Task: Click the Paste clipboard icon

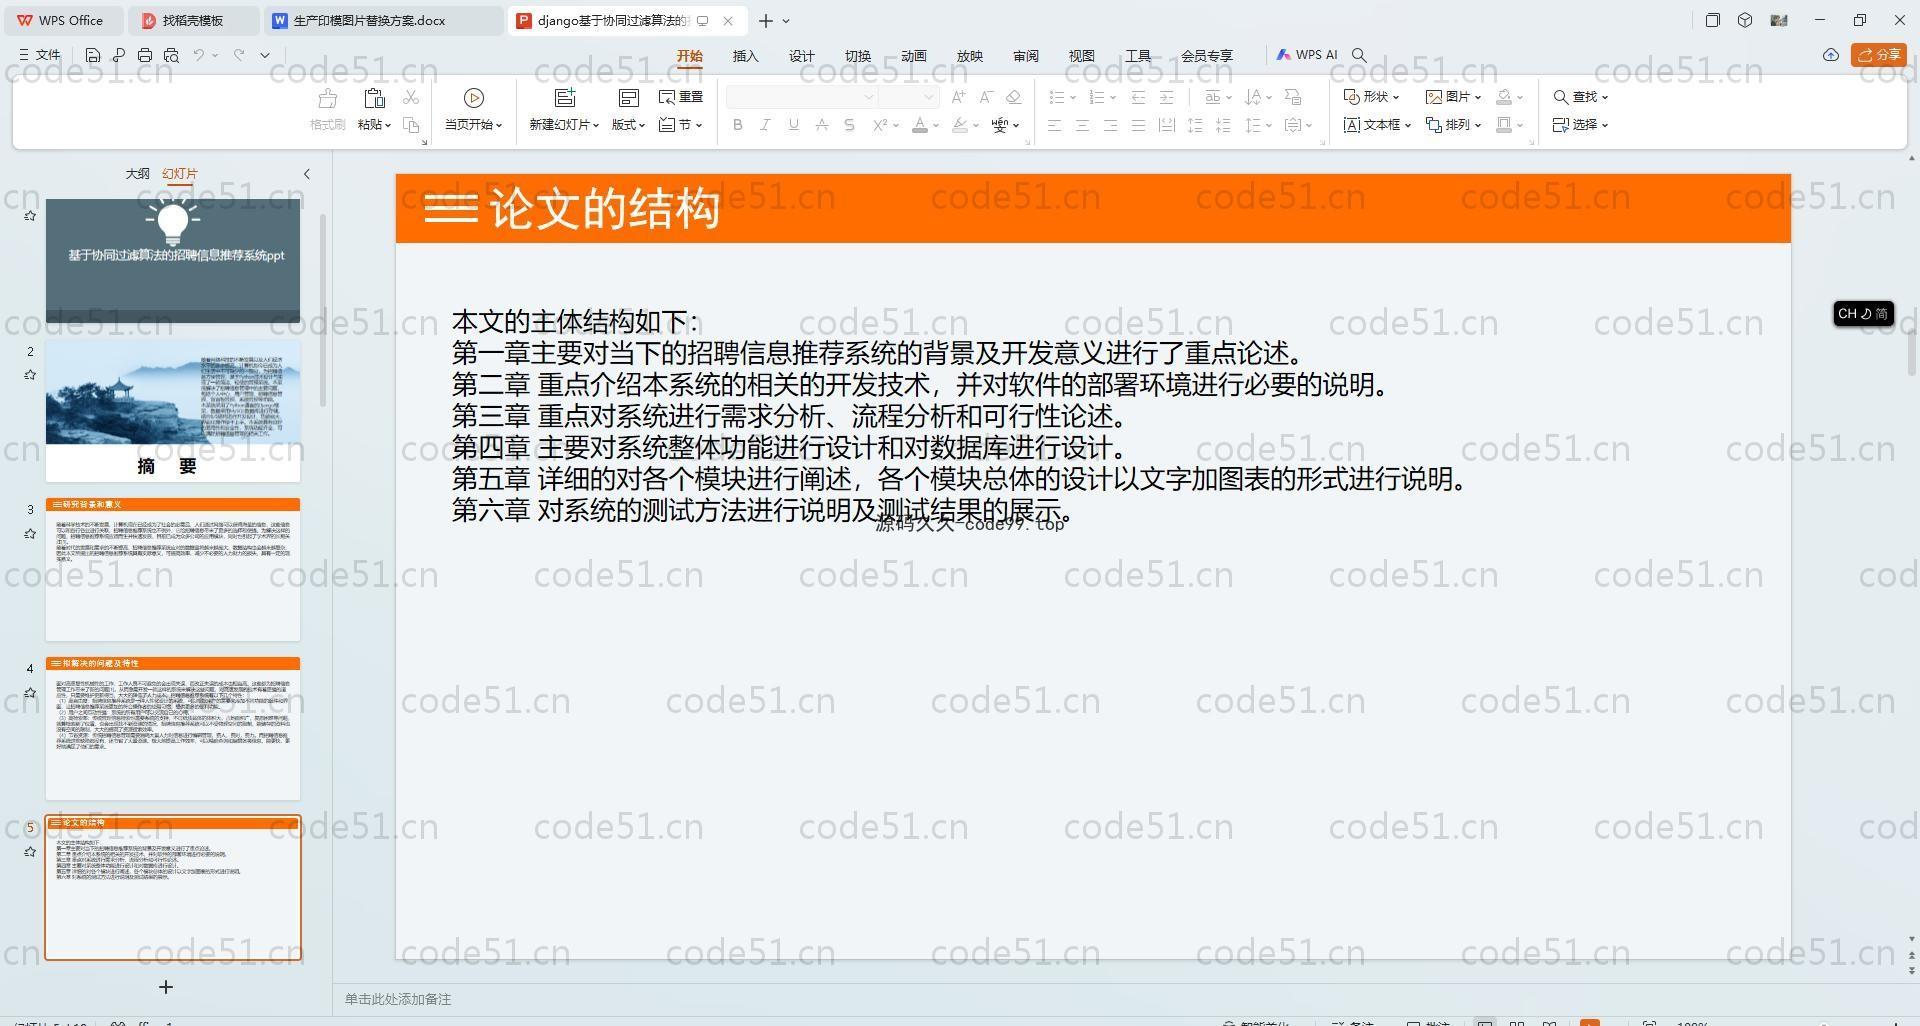Action: coord(374,98)
